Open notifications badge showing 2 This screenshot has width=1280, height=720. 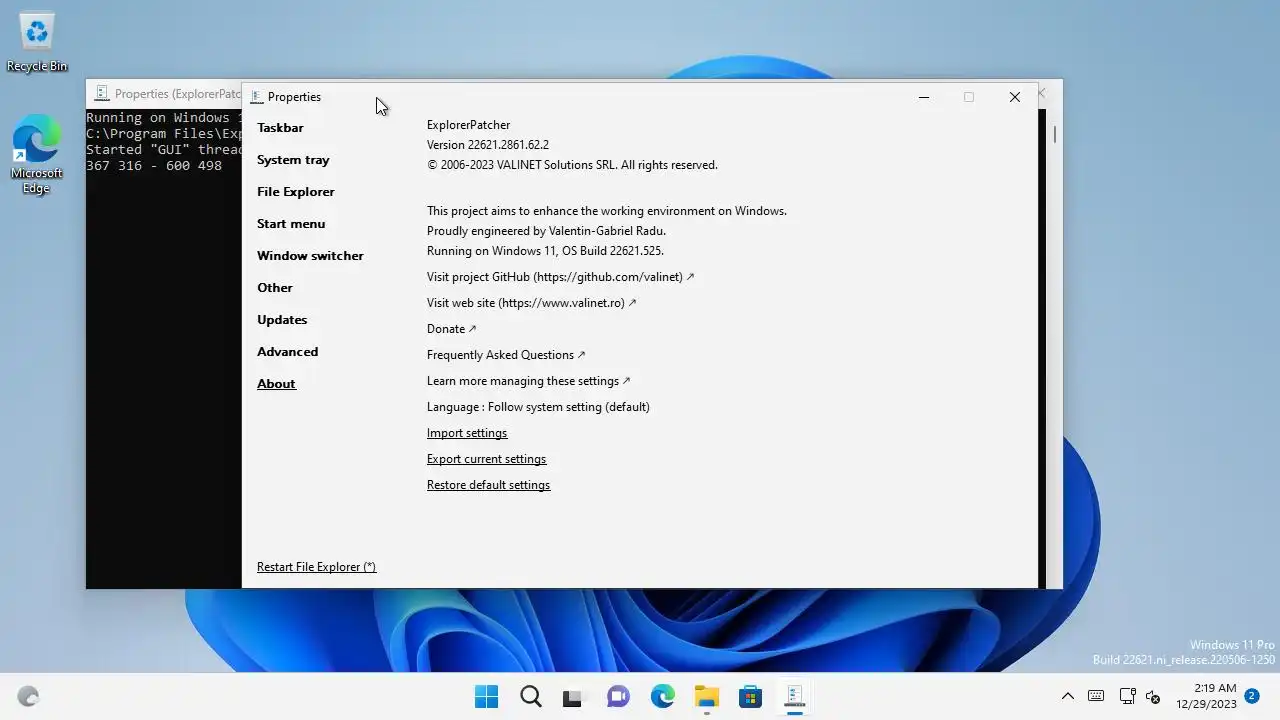pyautogui.click(x=1251, y=696)
